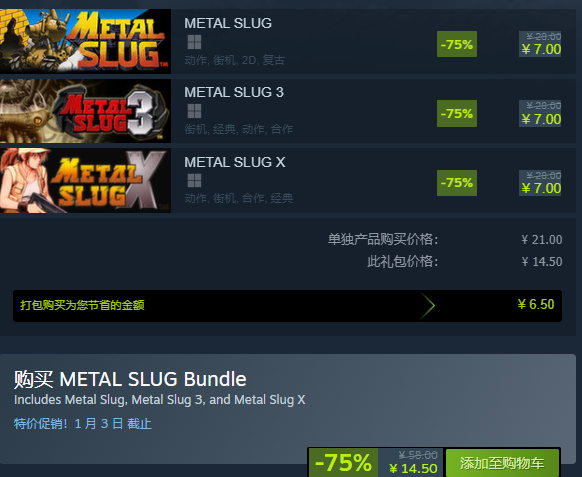582x477 pixels.
Task: Click the -75% badge on METAL SLUG 3 row
Action: 457,113
